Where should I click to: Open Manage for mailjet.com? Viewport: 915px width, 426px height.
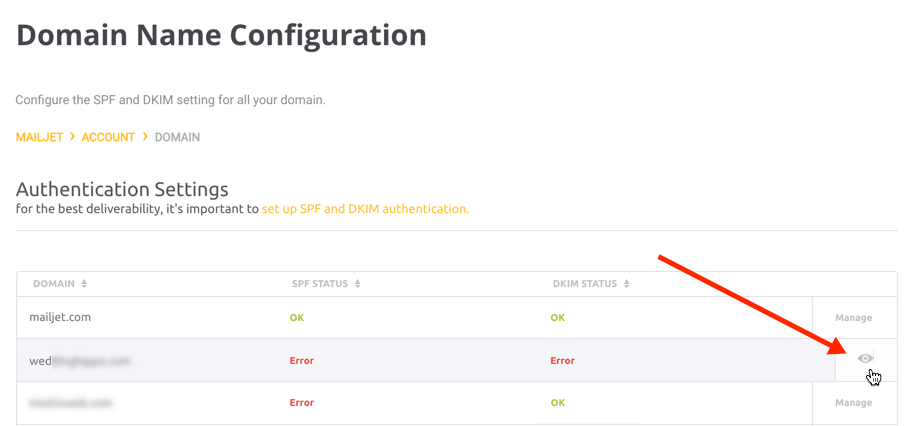tap(854, 318)
